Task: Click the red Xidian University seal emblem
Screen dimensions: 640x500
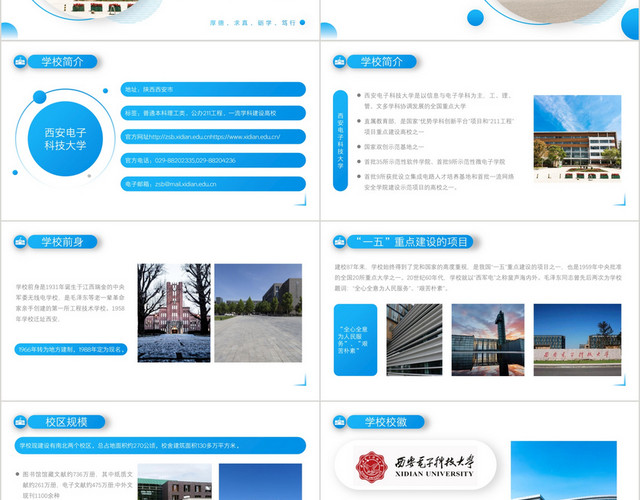Action: pyautogui.click(x=371, y=467)
